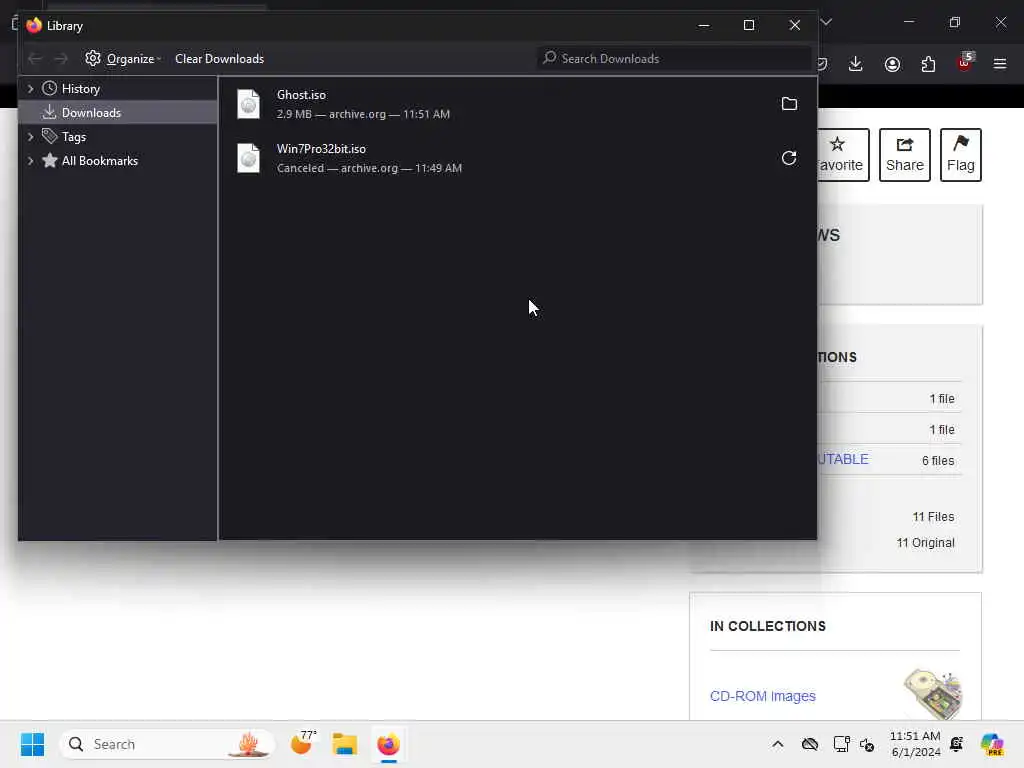The width and height of the screenshot is (1024, 768).
Task: Open the list all tabs chevron
Action: point(826,22)
